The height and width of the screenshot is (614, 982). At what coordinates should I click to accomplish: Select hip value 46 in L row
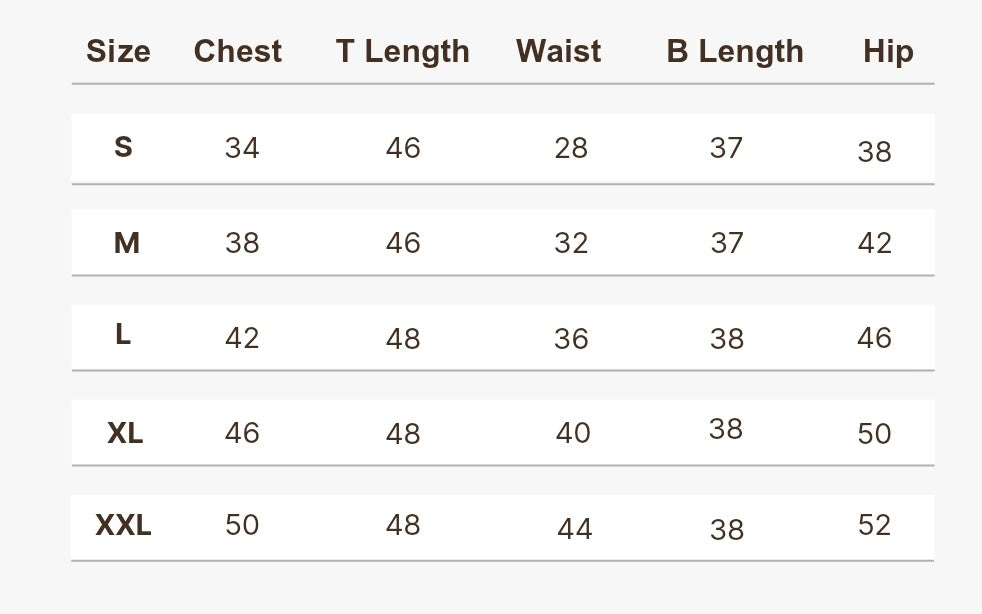(874, 338)
